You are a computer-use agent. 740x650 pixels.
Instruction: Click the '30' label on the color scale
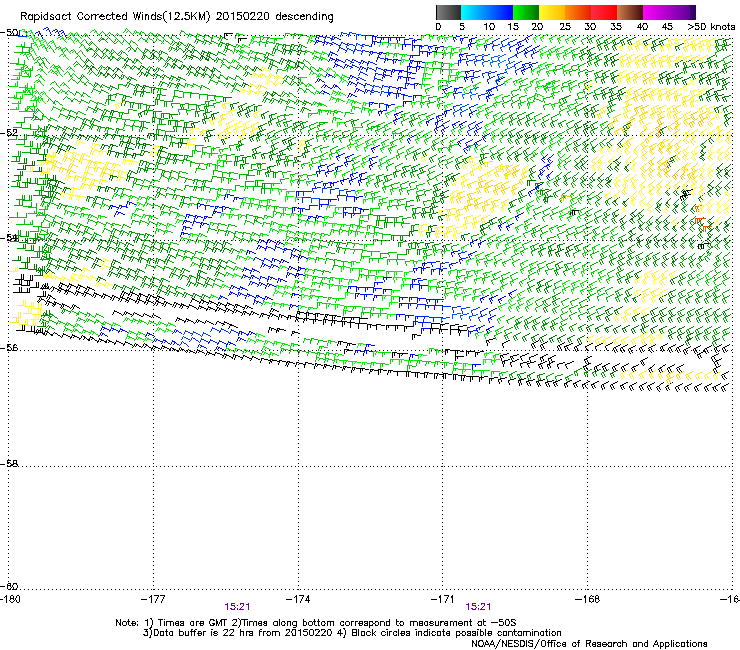click(590, 27)
